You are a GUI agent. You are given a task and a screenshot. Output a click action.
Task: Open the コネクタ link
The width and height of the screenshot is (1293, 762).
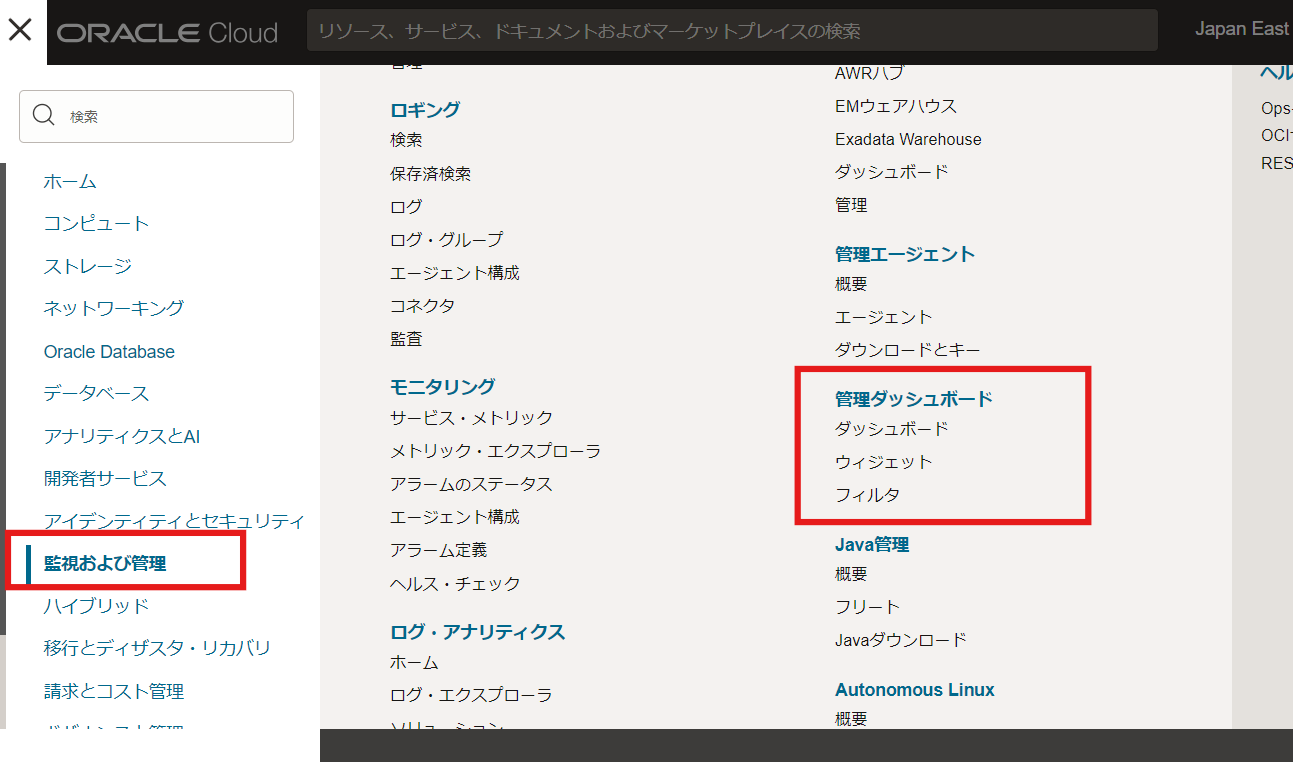coord(422,306)
